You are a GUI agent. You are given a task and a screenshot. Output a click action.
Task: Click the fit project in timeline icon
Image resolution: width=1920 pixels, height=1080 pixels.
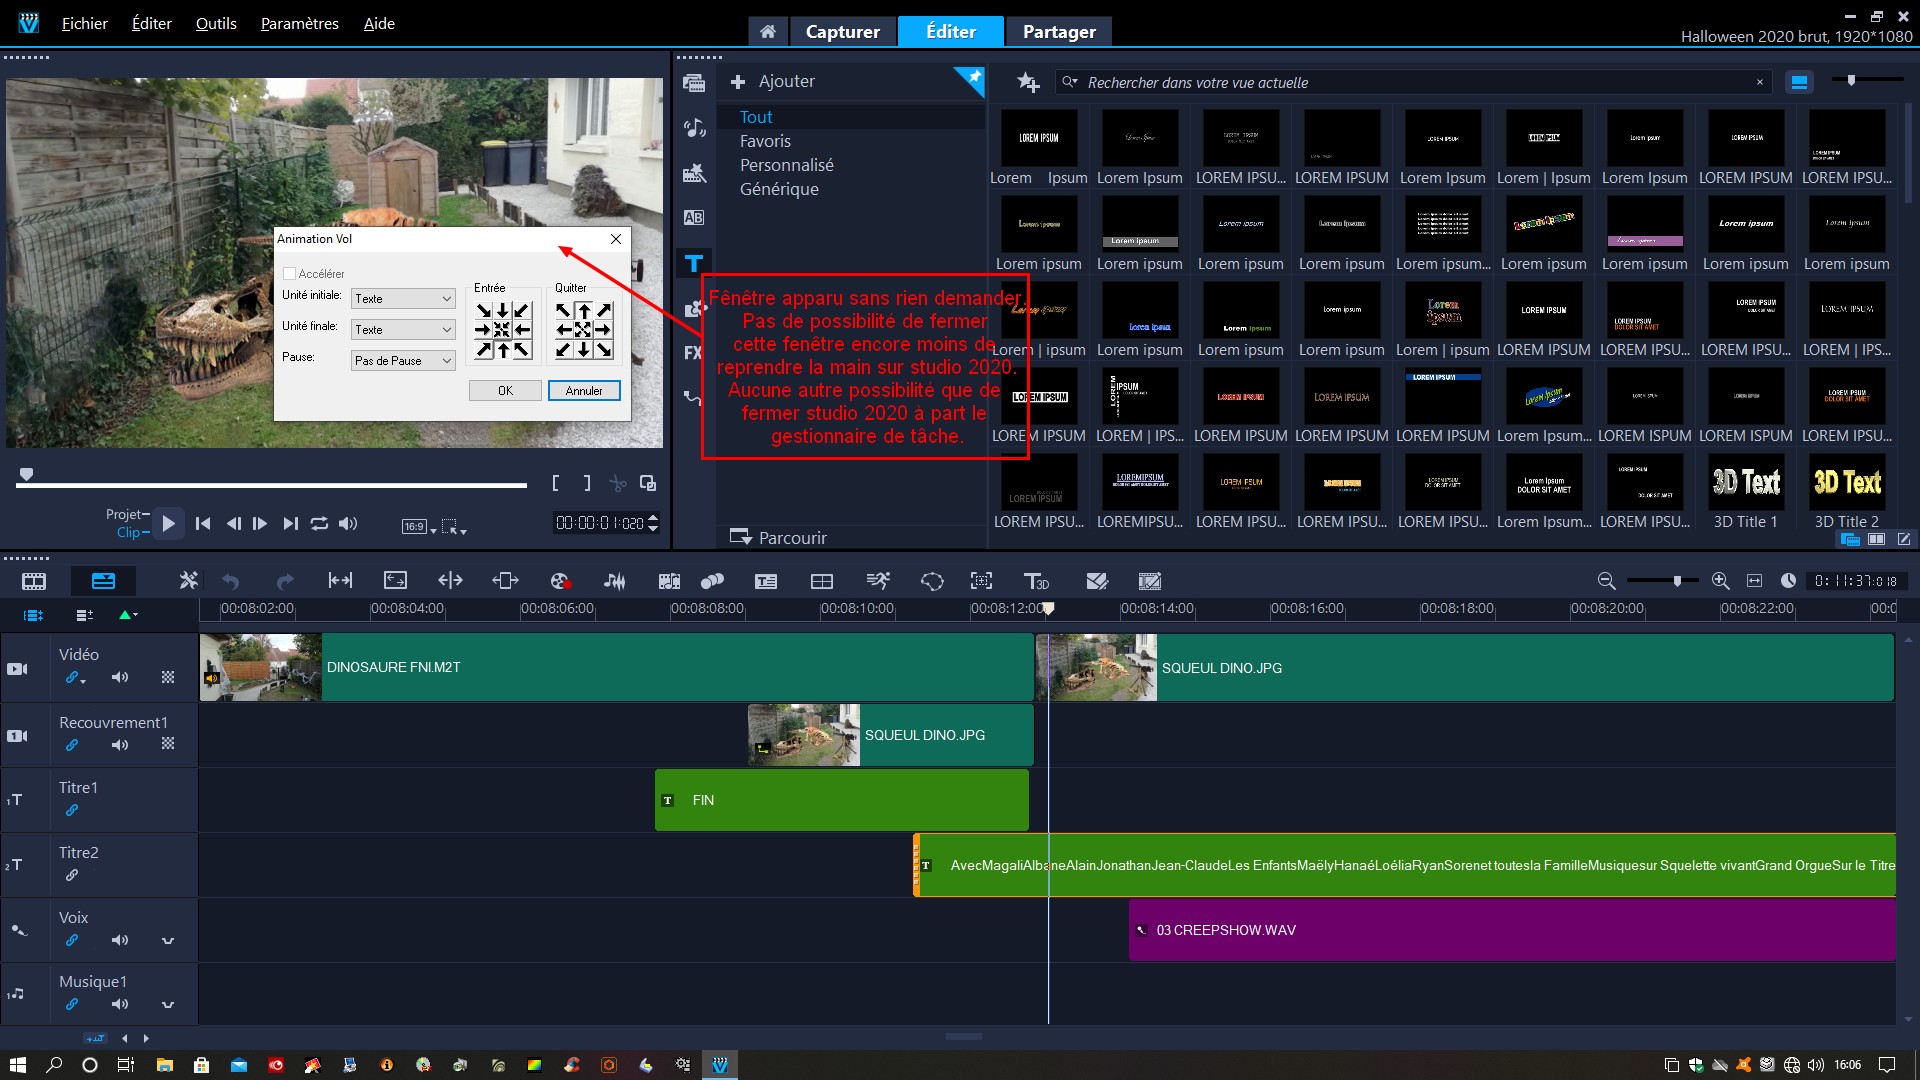1754,581
